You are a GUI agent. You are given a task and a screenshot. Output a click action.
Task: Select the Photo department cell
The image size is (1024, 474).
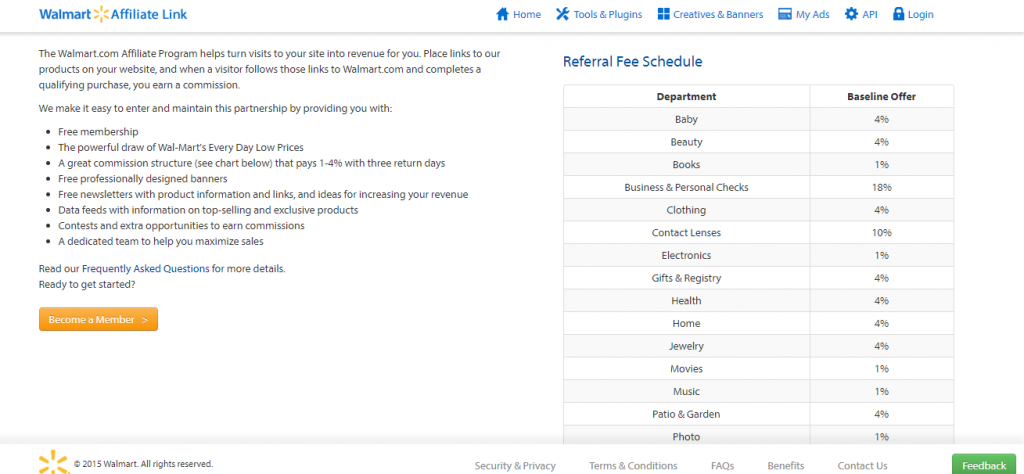click(x=686, y=436)
